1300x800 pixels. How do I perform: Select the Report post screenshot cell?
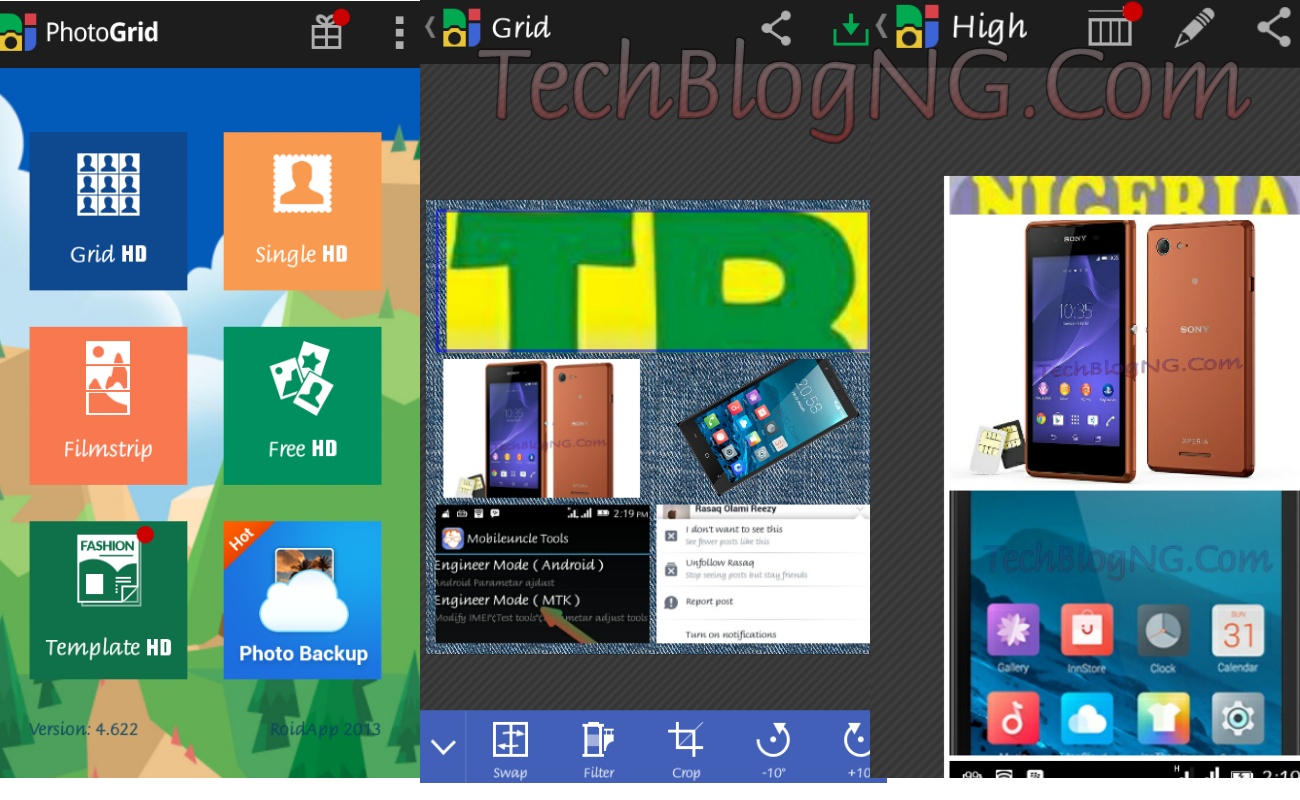[x=763, y=573]
